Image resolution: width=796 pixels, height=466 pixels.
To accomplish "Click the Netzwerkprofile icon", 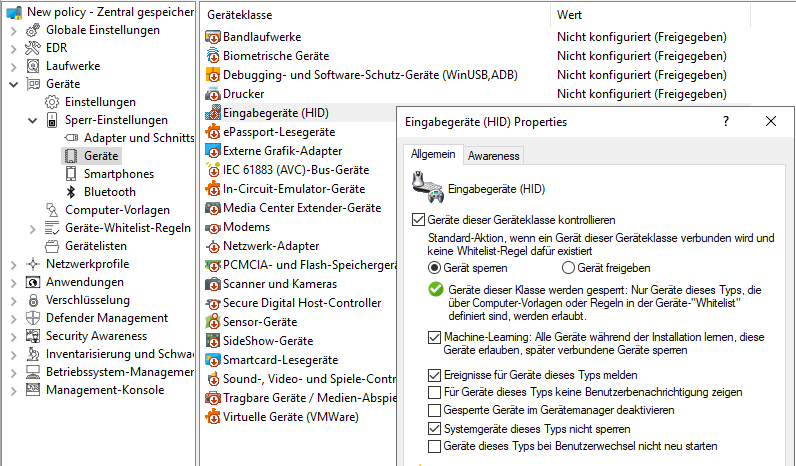I will (x=33, y=264).
